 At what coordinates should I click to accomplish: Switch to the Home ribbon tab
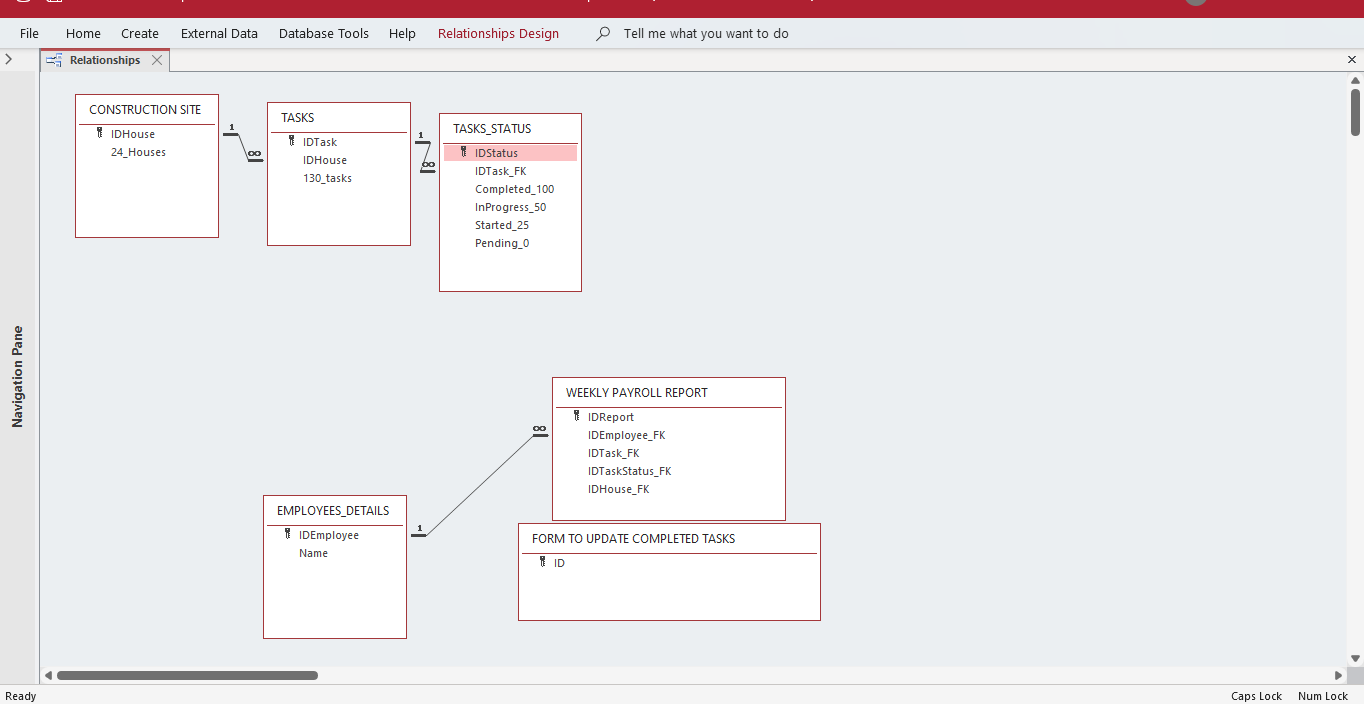pyautogui.click(x=83, y=33)
